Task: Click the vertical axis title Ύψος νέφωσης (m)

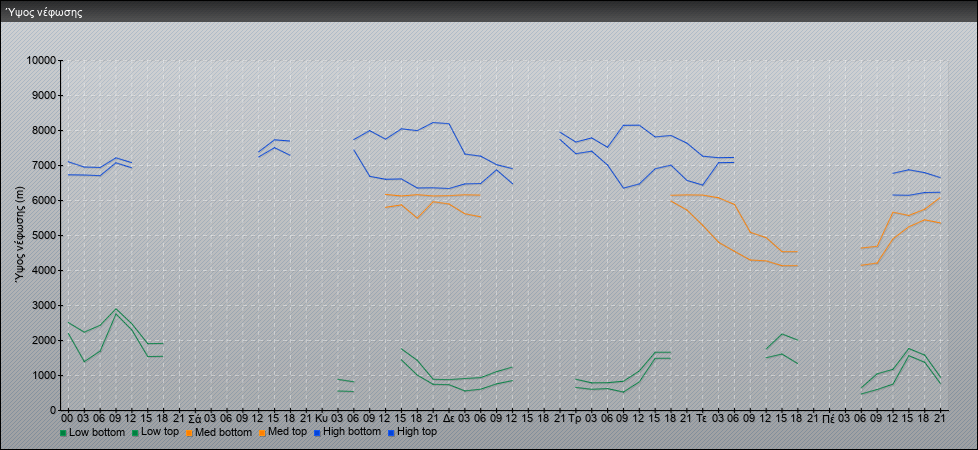Action: [20, 235]
